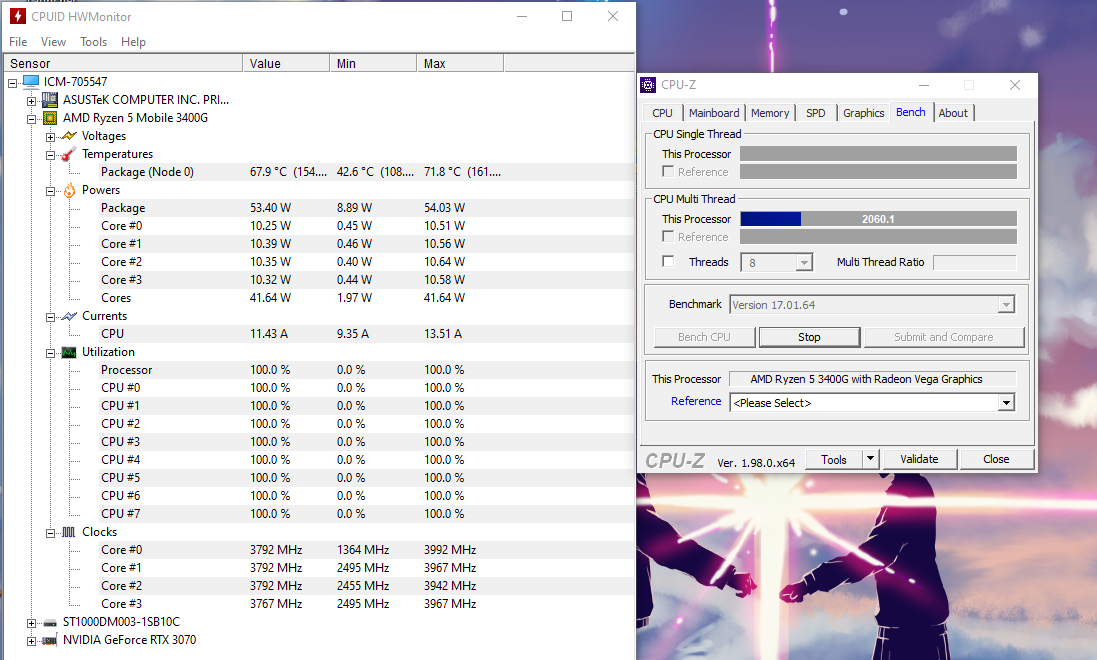The height and width of the screenshot is (660, 1097).
Task: Collapse the Utilization node
Action: tap(50, 353)
